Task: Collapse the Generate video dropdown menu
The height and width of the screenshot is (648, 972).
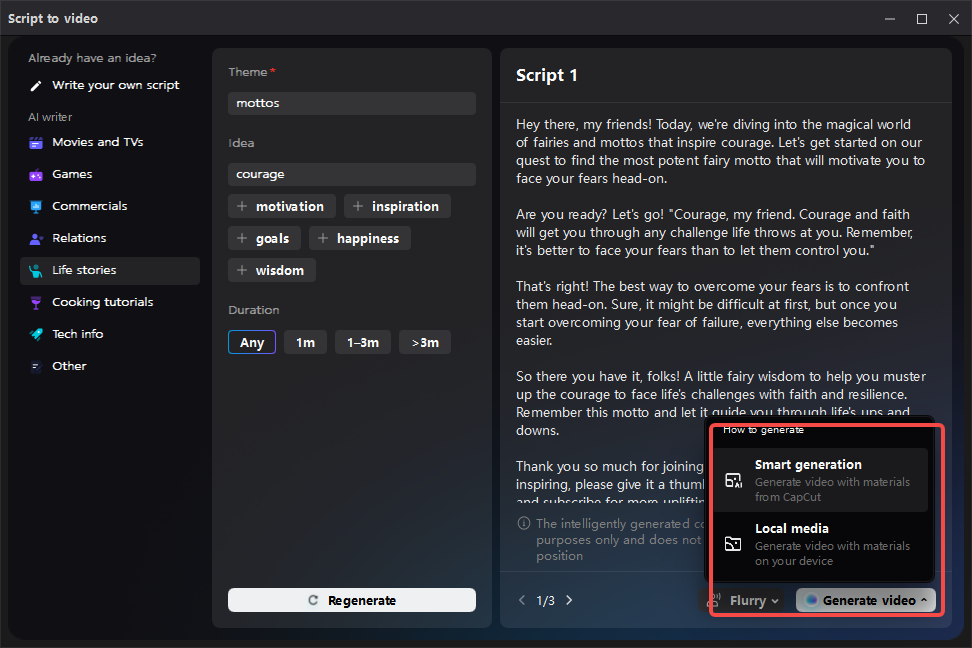Action: pos(866,601)
